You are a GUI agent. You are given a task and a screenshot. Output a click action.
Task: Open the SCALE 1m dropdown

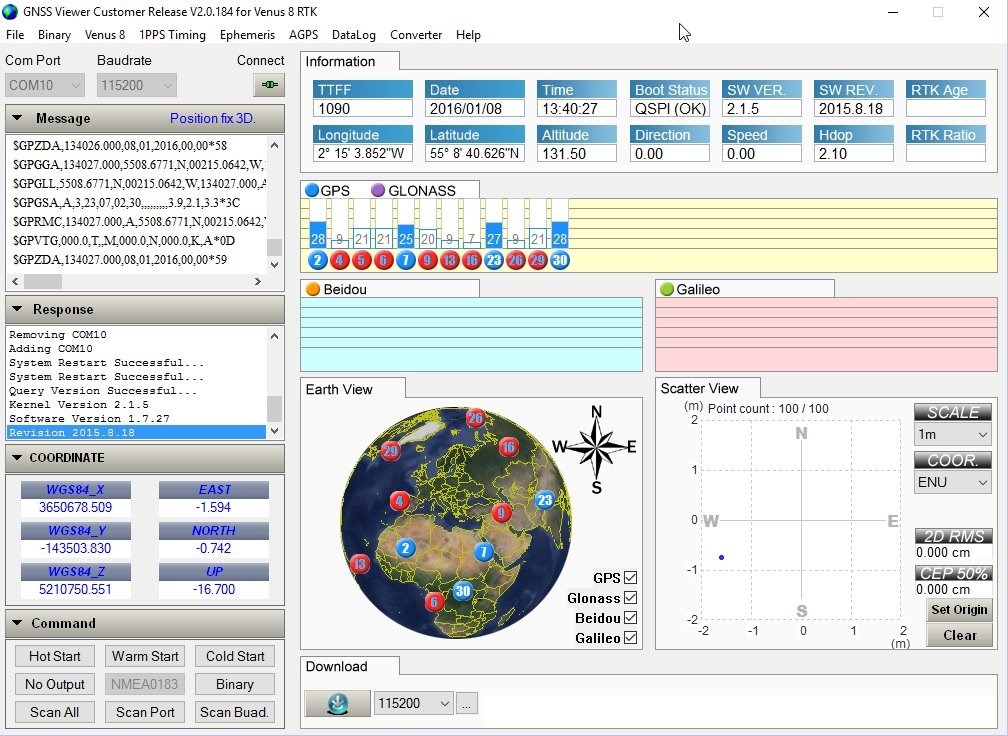[x=952, y=435]
